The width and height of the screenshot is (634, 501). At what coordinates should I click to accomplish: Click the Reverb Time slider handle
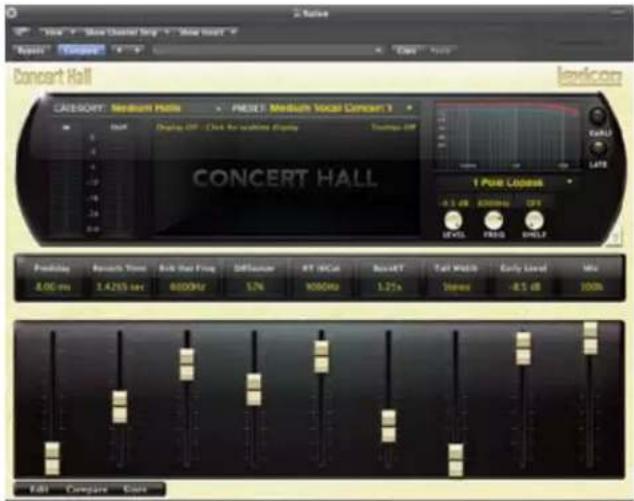tap(119, 406)
